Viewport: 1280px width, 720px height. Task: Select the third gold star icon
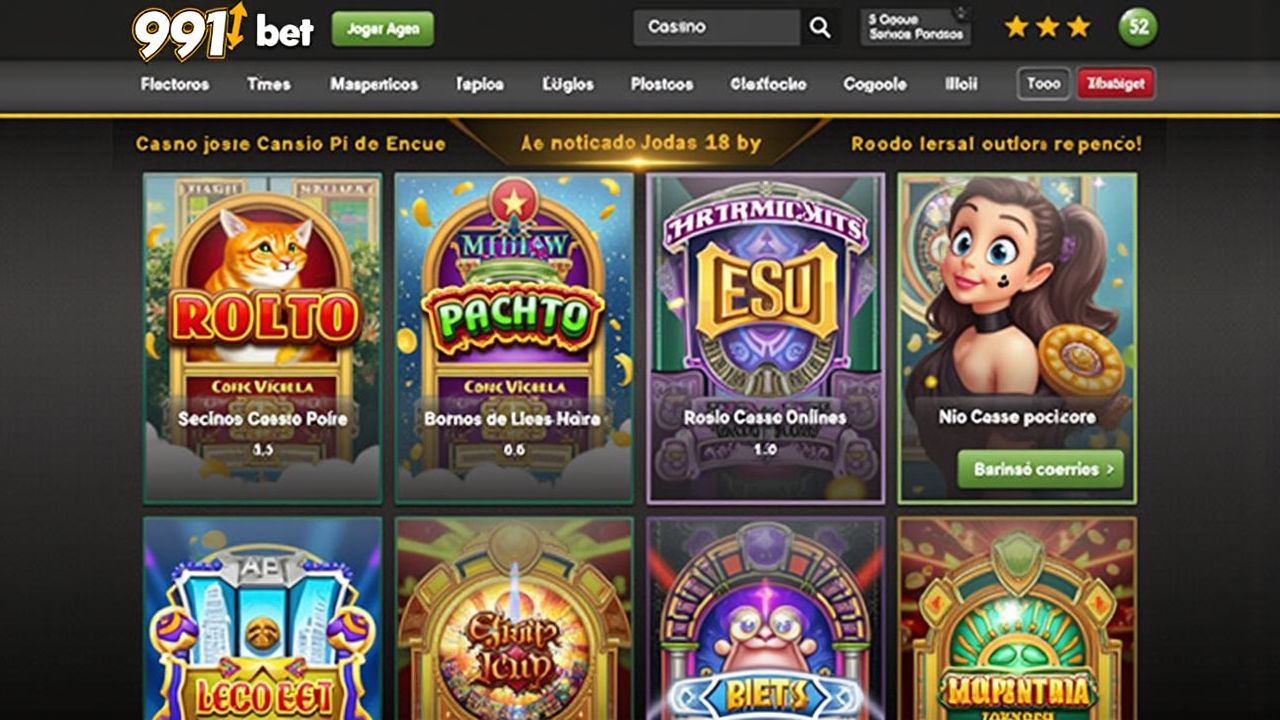pyautogui.click(x=1078, y=28)
